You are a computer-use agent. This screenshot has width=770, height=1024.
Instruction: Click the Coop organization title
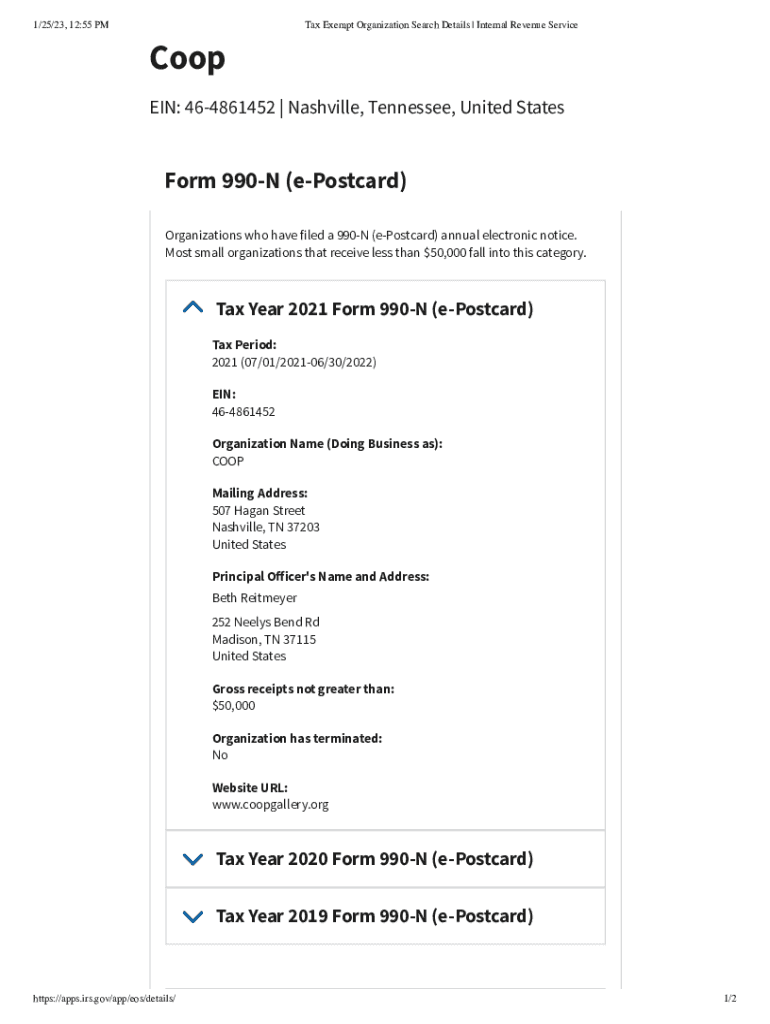click(x=187, y=59)
